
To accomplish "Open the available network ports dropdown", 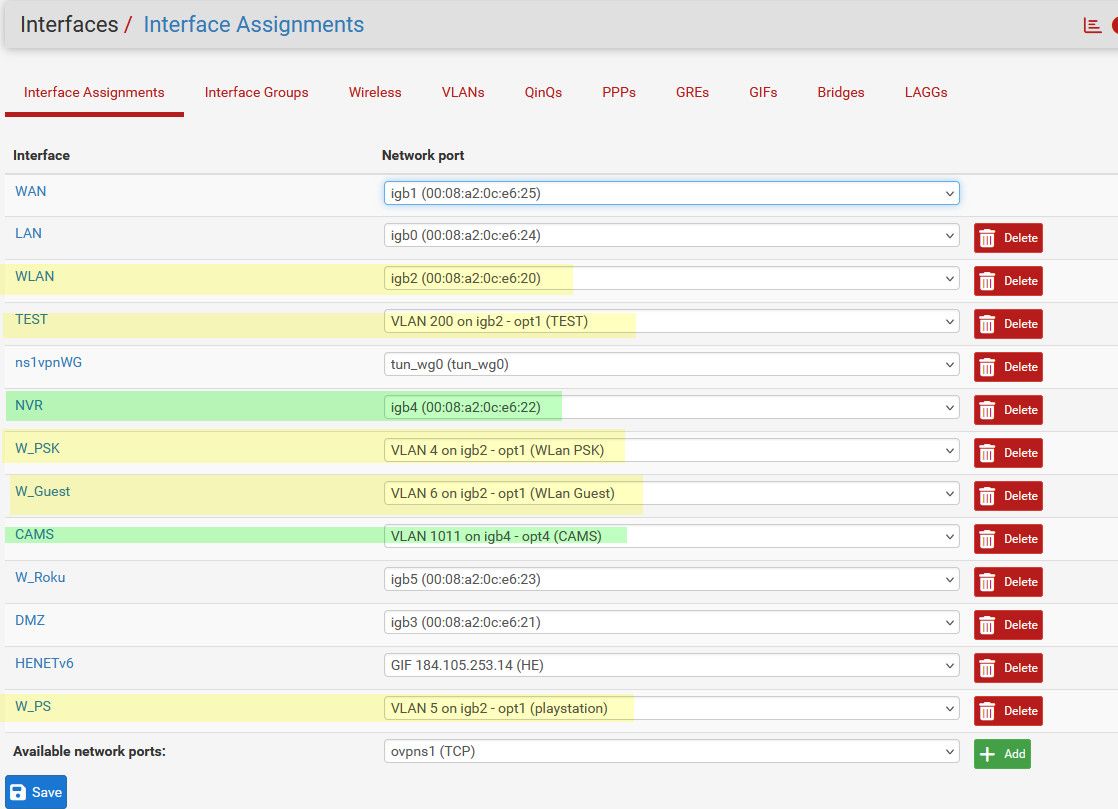I will coord(671,751).
